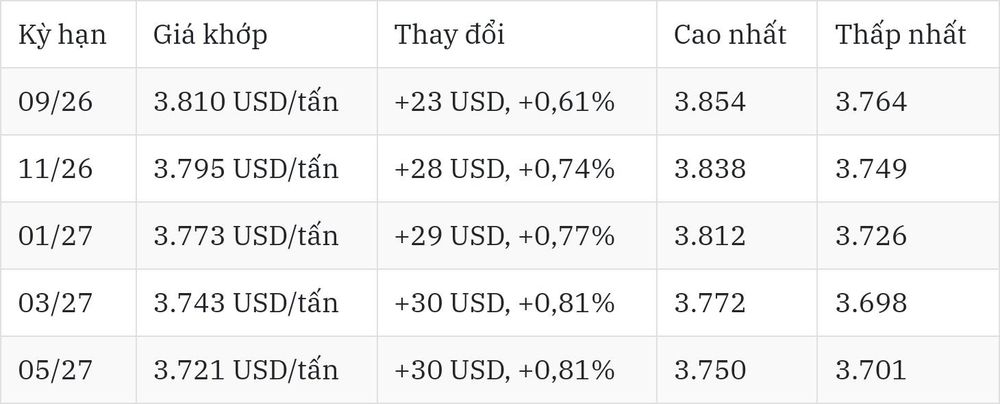Click the 'Cao nhất' column header

730,35
